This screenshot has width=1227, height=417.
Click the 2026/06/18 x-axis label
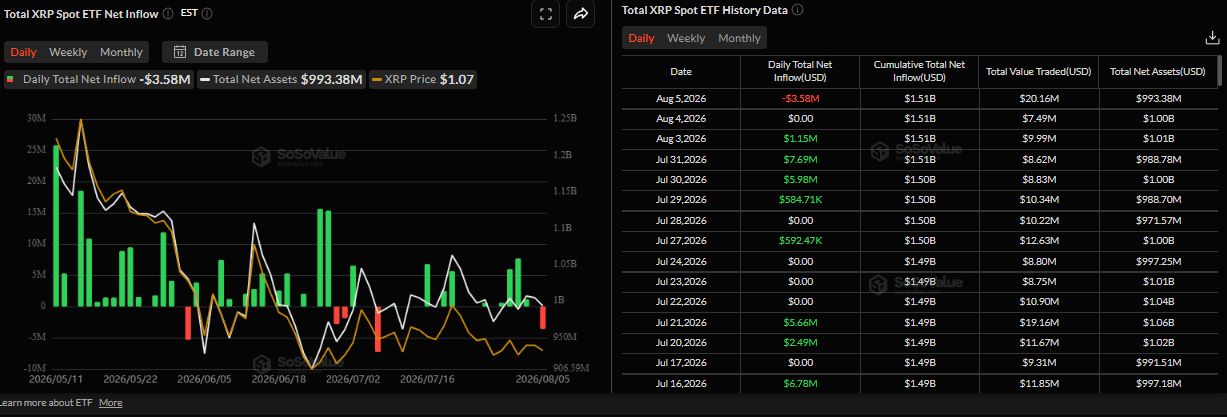tap(277, 379)
